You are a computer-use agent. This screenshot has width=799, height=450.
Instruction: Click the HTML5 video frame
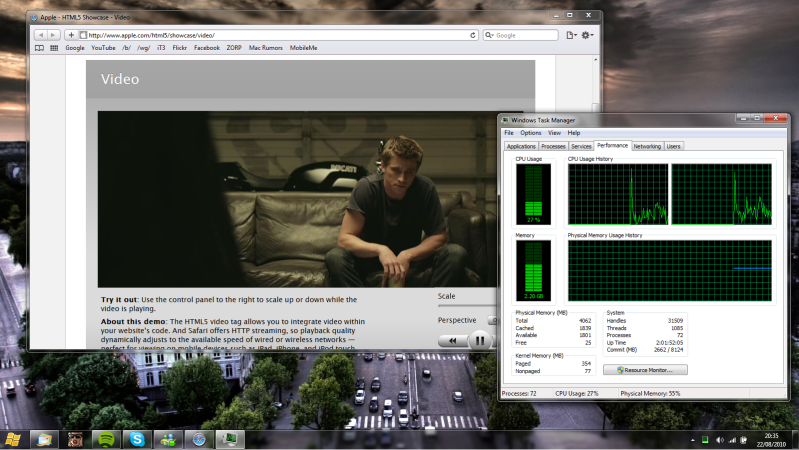click(297, 199)
